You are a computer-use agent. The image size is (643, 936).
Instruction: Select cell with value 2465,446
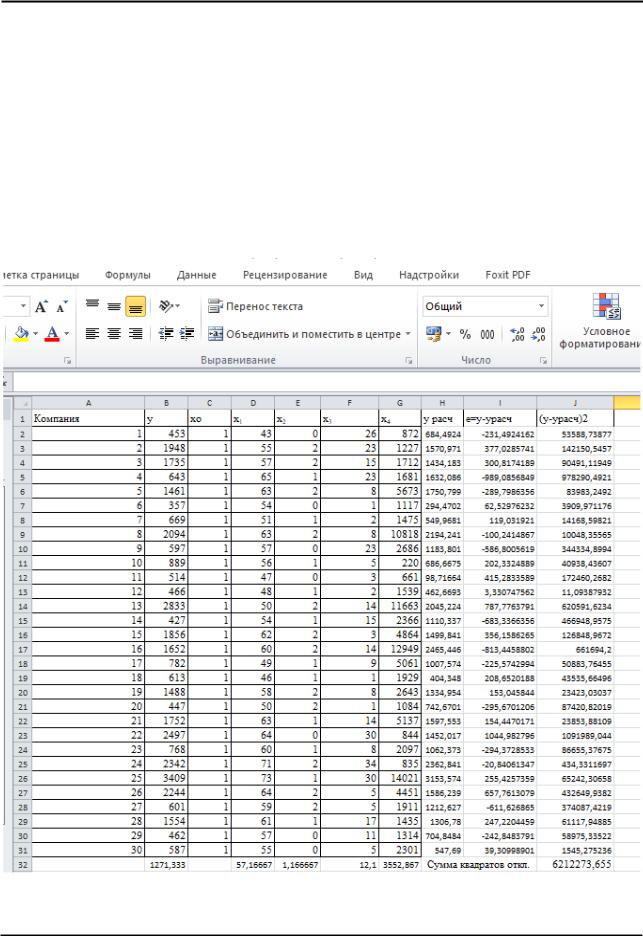coord(442,649)
